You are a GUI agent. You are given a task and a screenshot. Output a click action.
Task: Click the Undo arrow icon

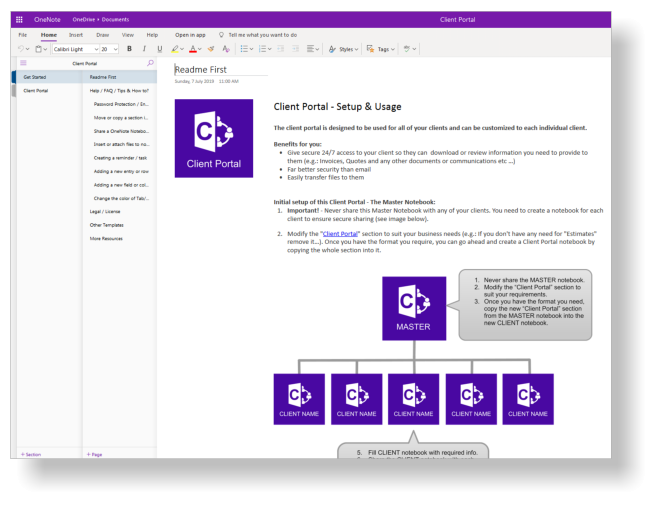click(21, 49)
